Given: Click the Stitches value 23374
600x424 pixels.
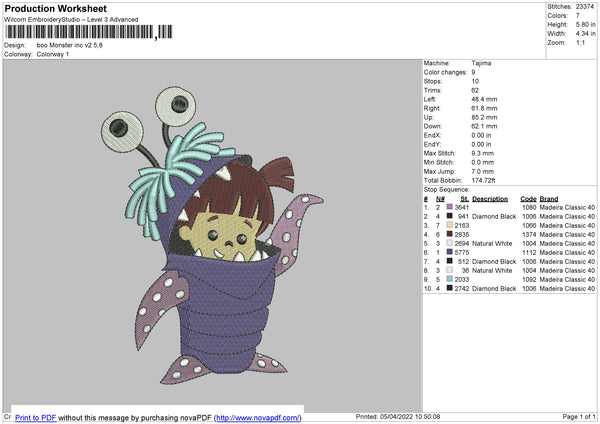Looking at the screenshot, I should pyautogui.click(x=585, y=7).
